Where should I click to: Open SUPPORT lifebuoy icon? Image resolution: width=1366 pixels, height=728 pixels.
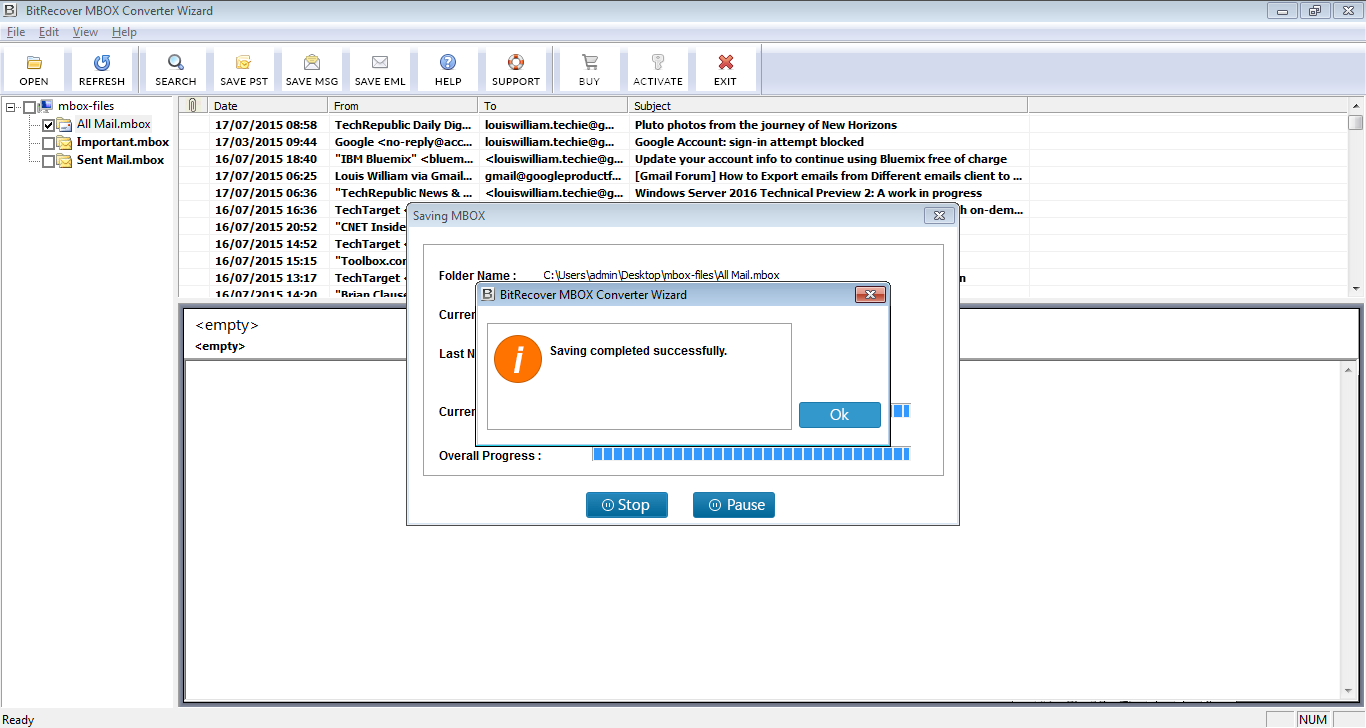(516, 70)
